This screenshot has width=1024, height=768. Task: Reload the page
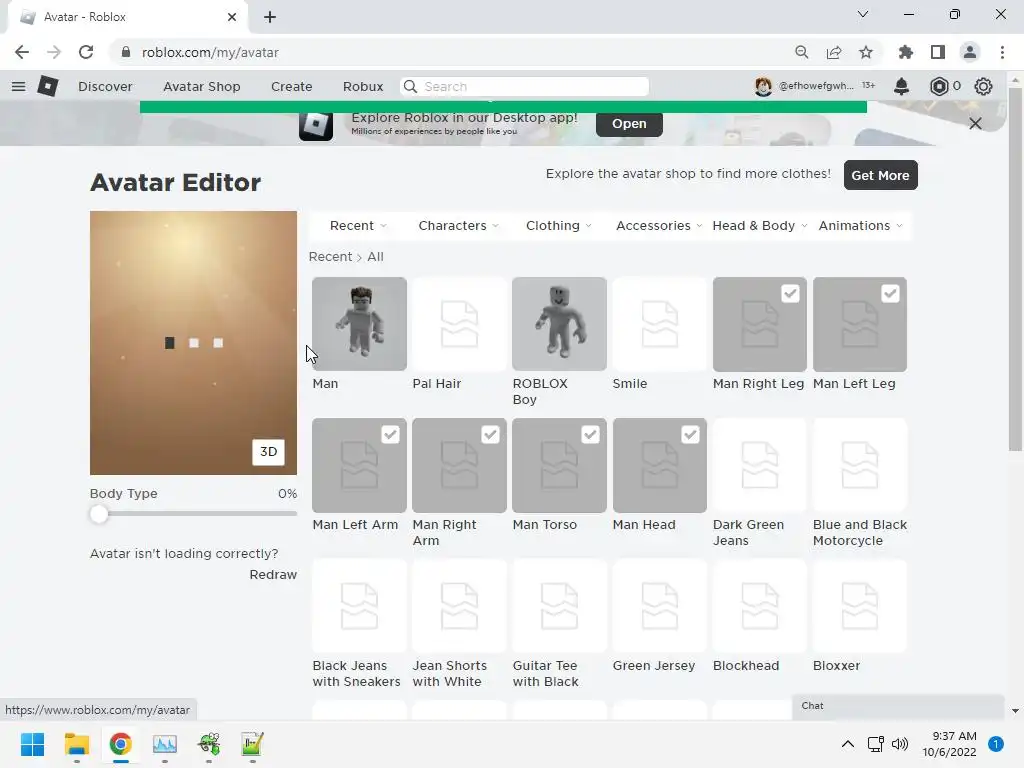(86, 52)
